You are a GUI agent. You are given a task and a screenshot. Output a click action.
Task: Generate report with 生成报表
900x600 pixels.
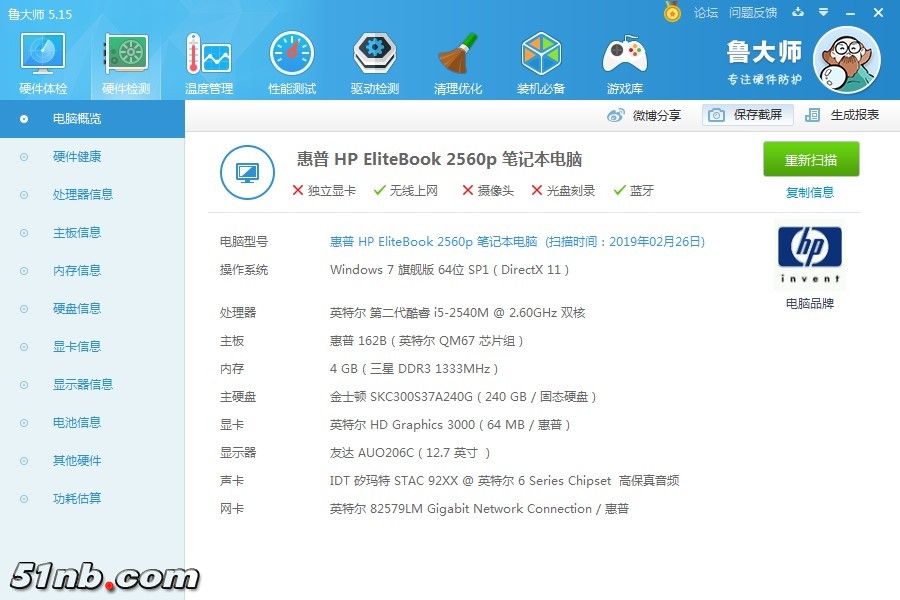point(842,115)
